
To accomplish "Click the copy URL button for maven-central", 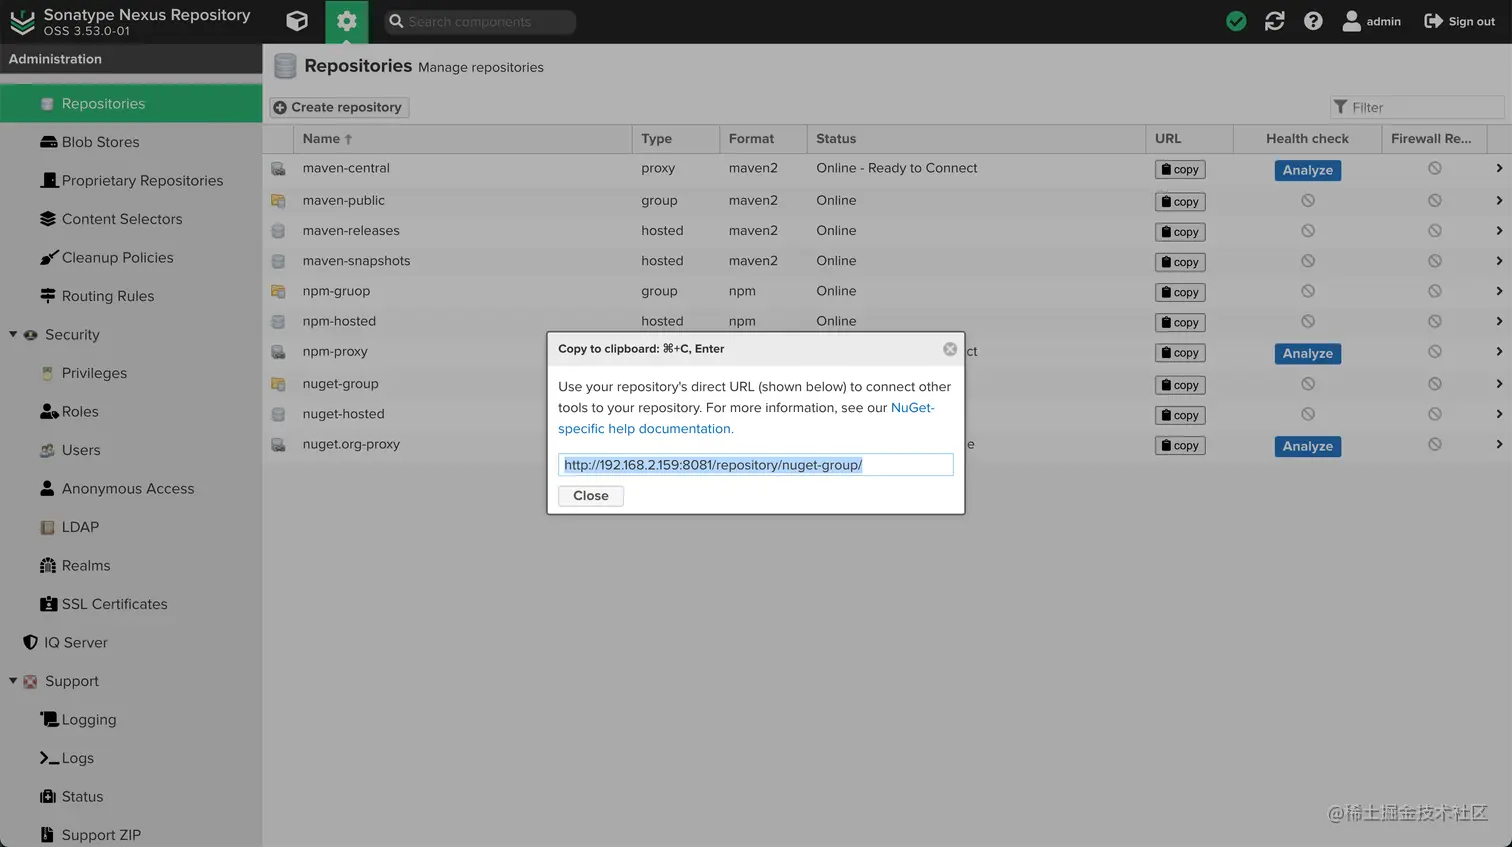I will pyautogui.click(x=1180, y=170).
